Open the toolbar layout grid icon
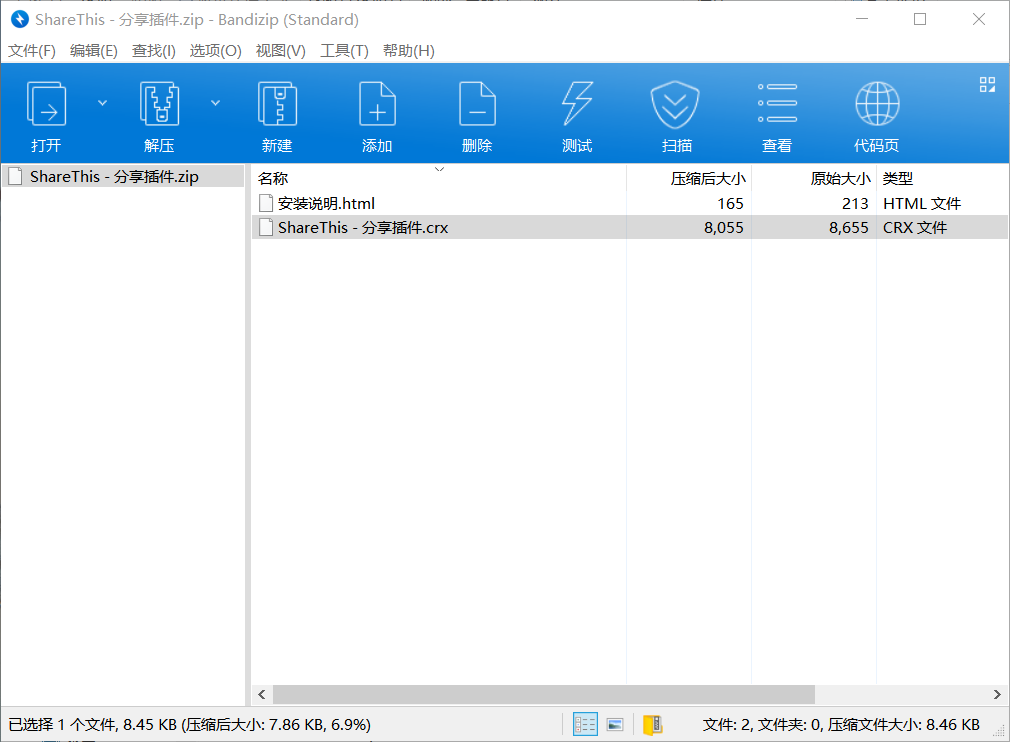This screenshot has width=1010, height=742. point(987,84)
